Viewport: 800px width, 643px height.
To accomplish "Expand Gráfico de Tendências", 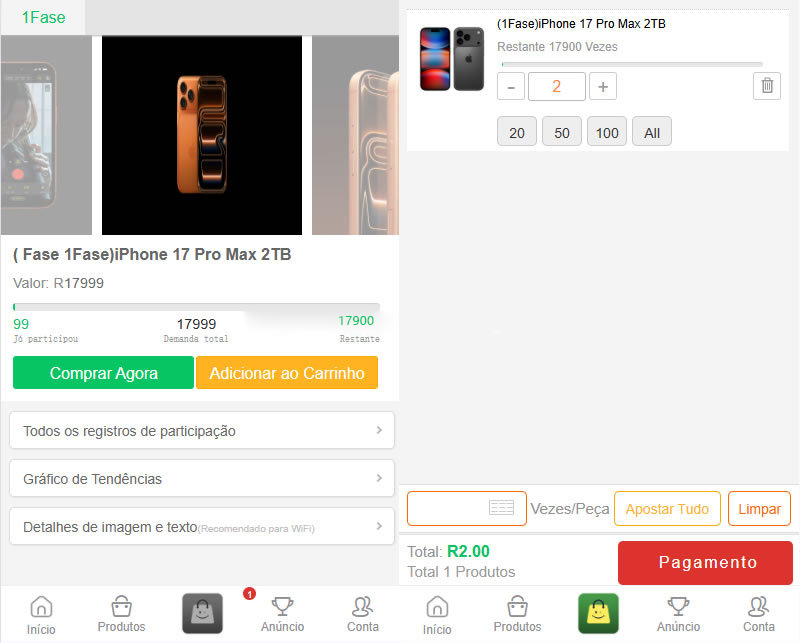I will [202, 478].
